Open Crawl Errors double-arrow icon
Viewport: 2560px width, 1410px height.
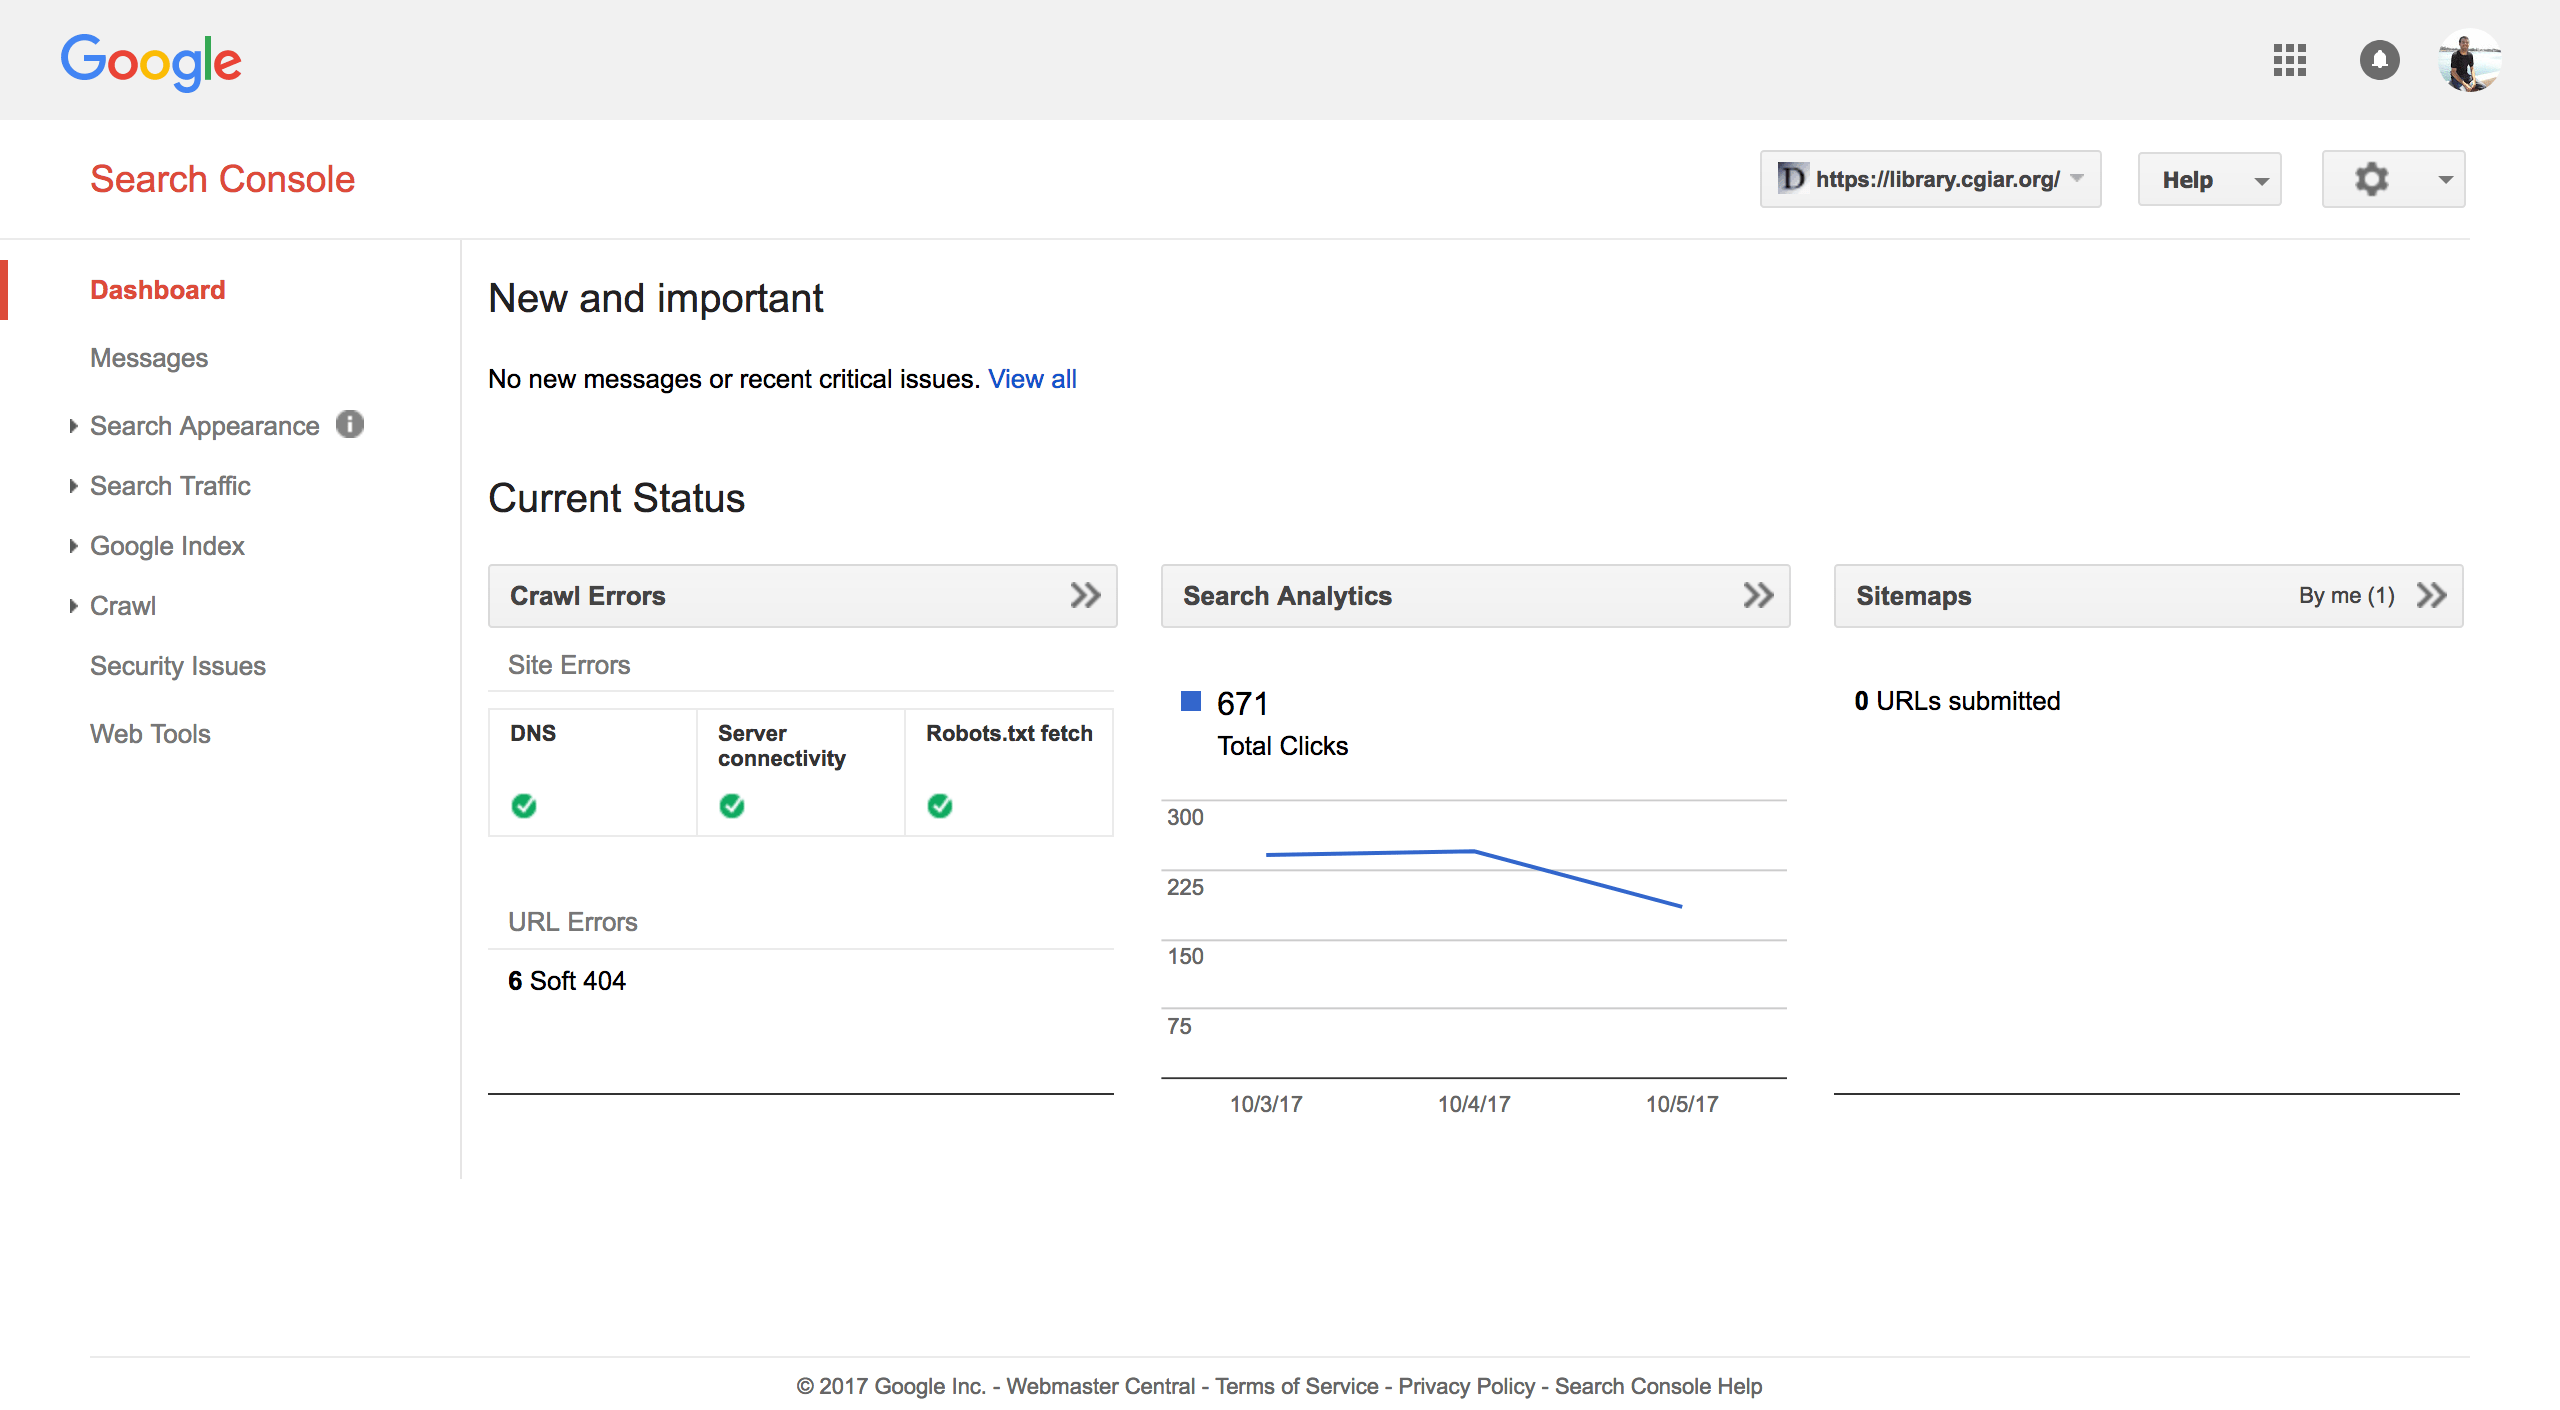point(1085,596)
